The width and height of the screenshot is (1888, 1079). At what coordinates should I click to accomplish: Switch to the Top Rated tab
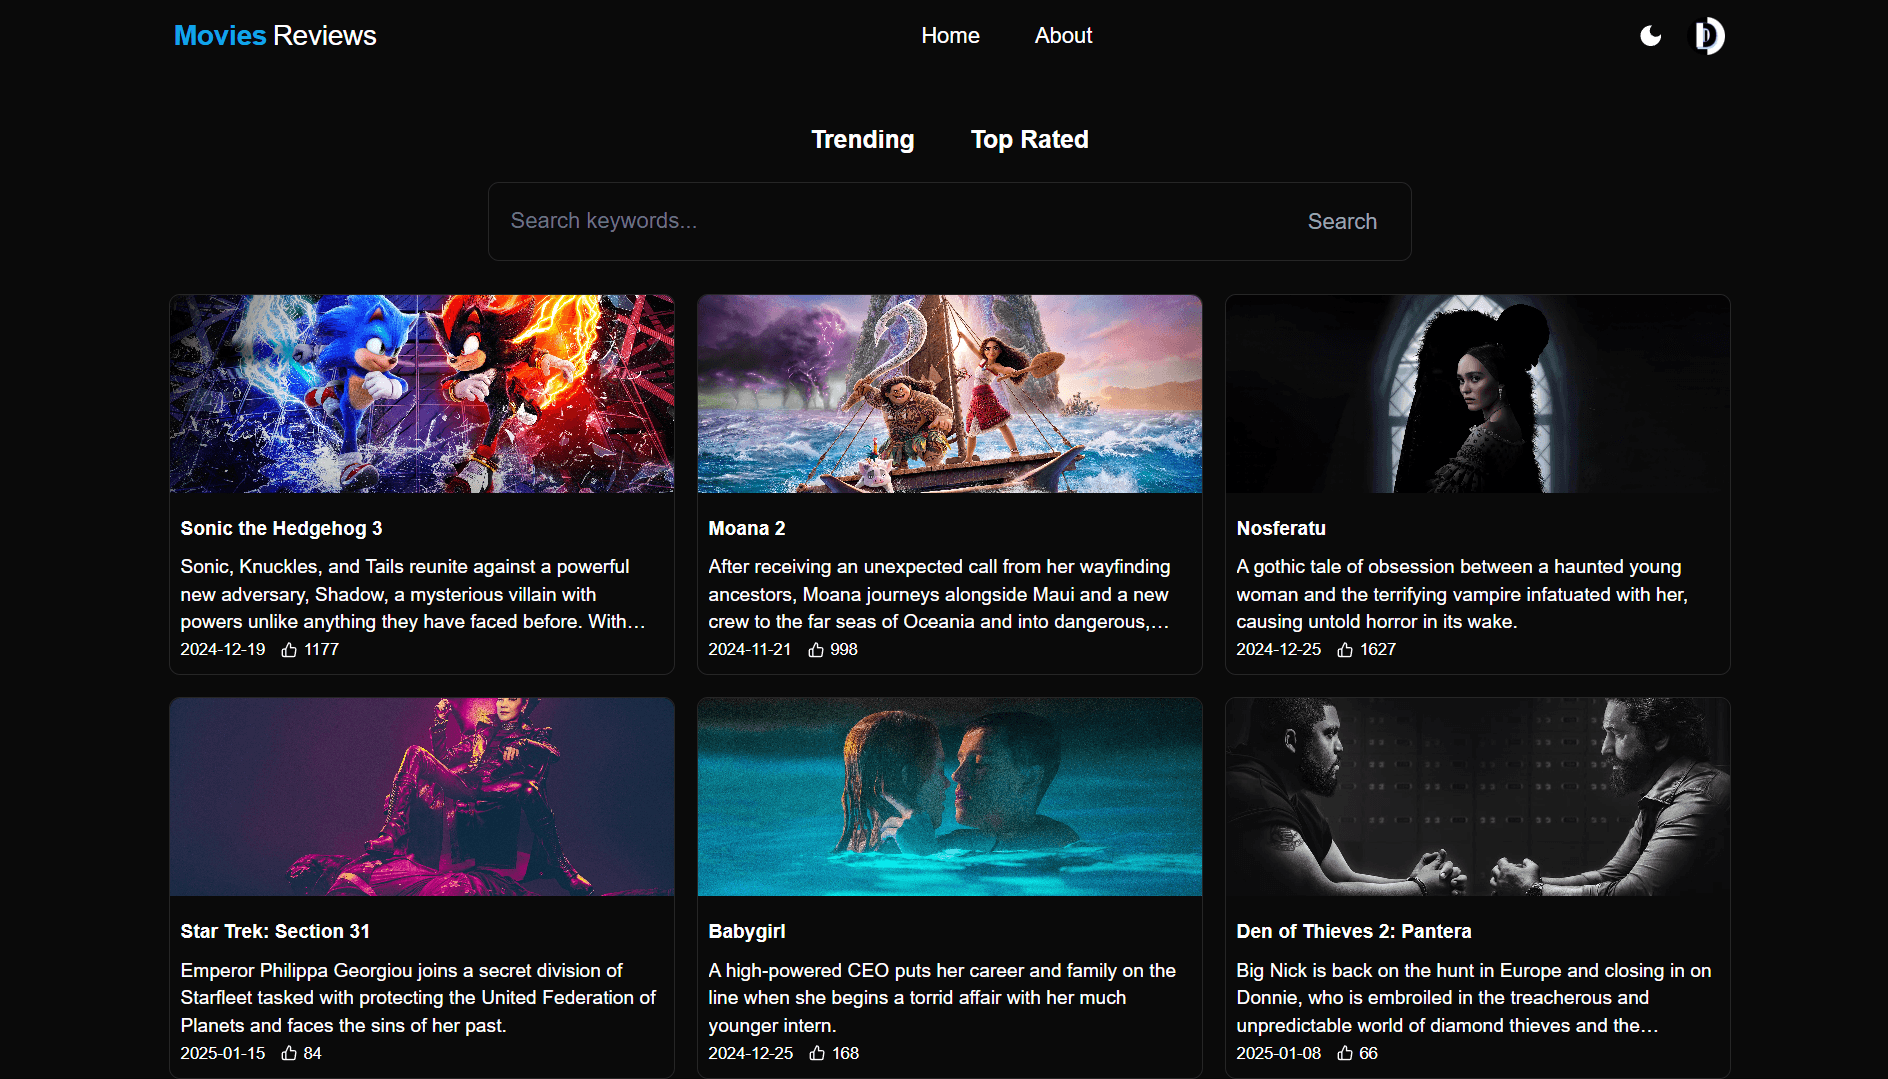[x=1029, y=139]
